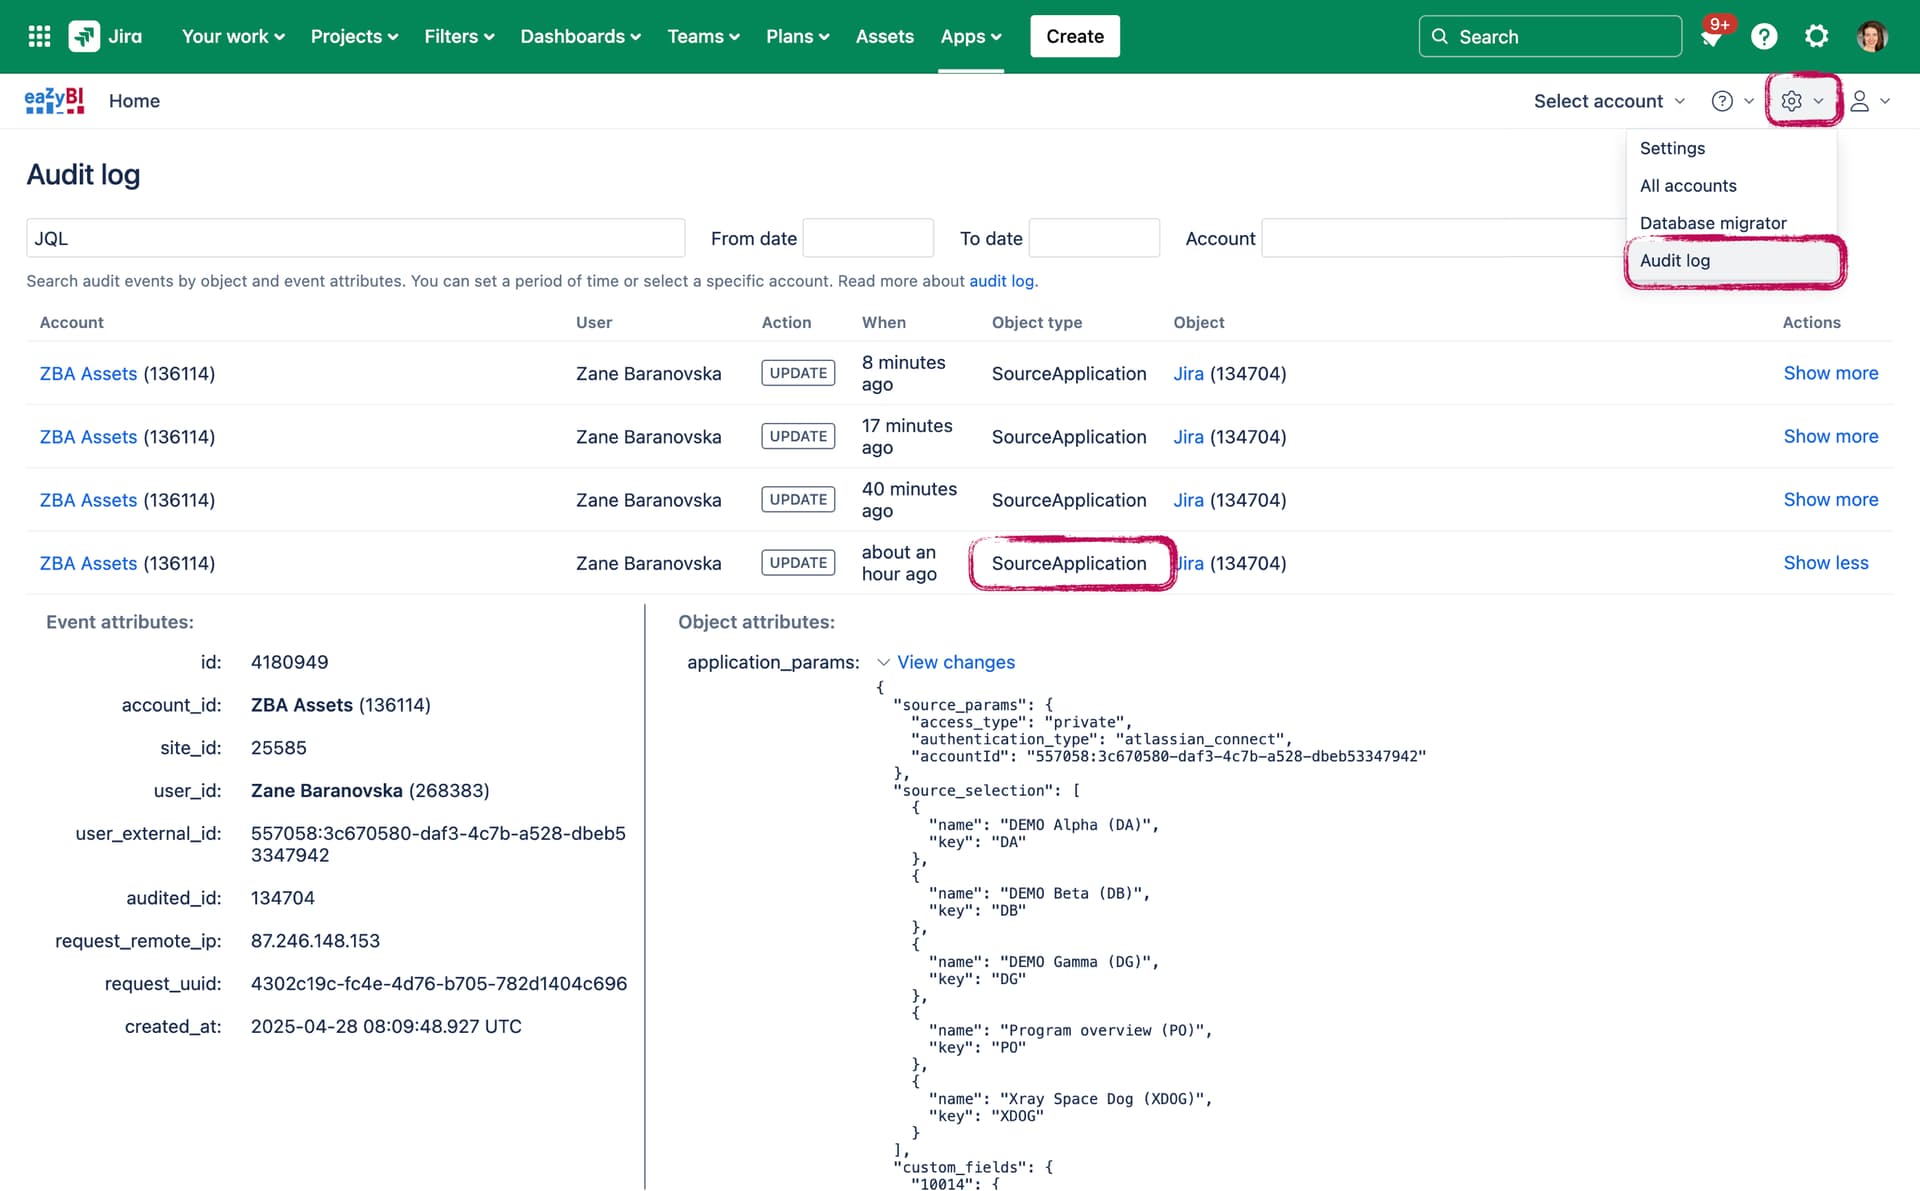Click the eazyBI logo
This screenshot has height=1191, width=1920.
point(54,100)
